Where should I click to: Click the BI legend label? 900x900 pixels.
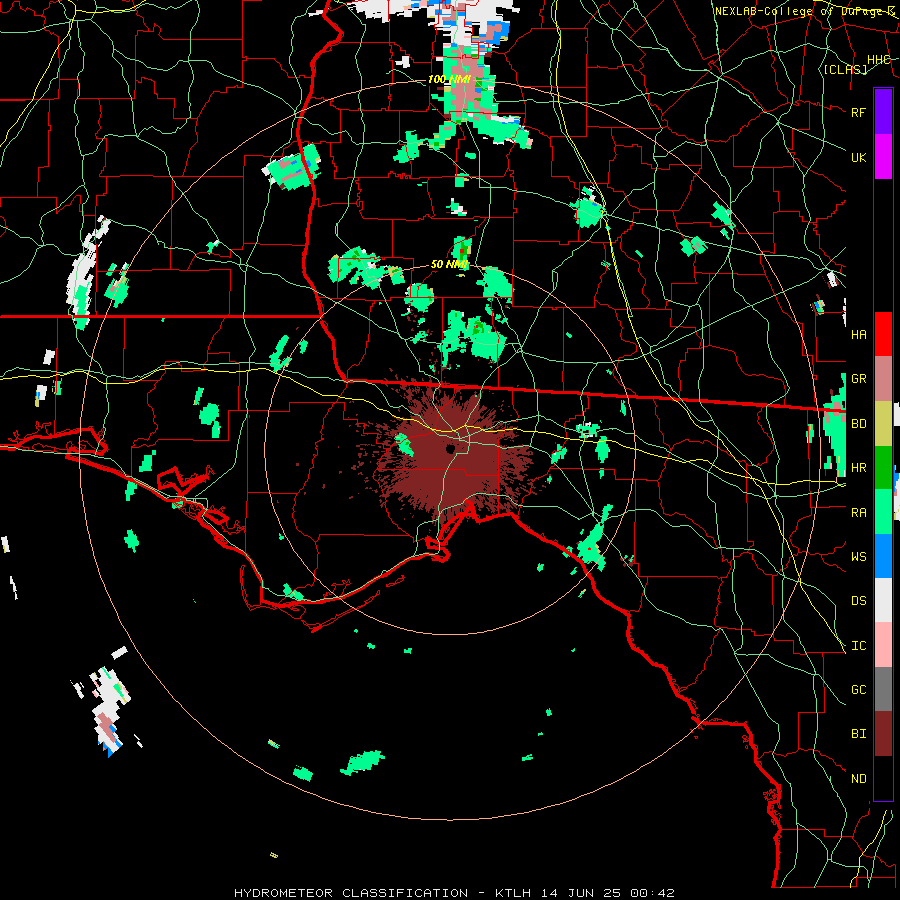click(858, 734)
